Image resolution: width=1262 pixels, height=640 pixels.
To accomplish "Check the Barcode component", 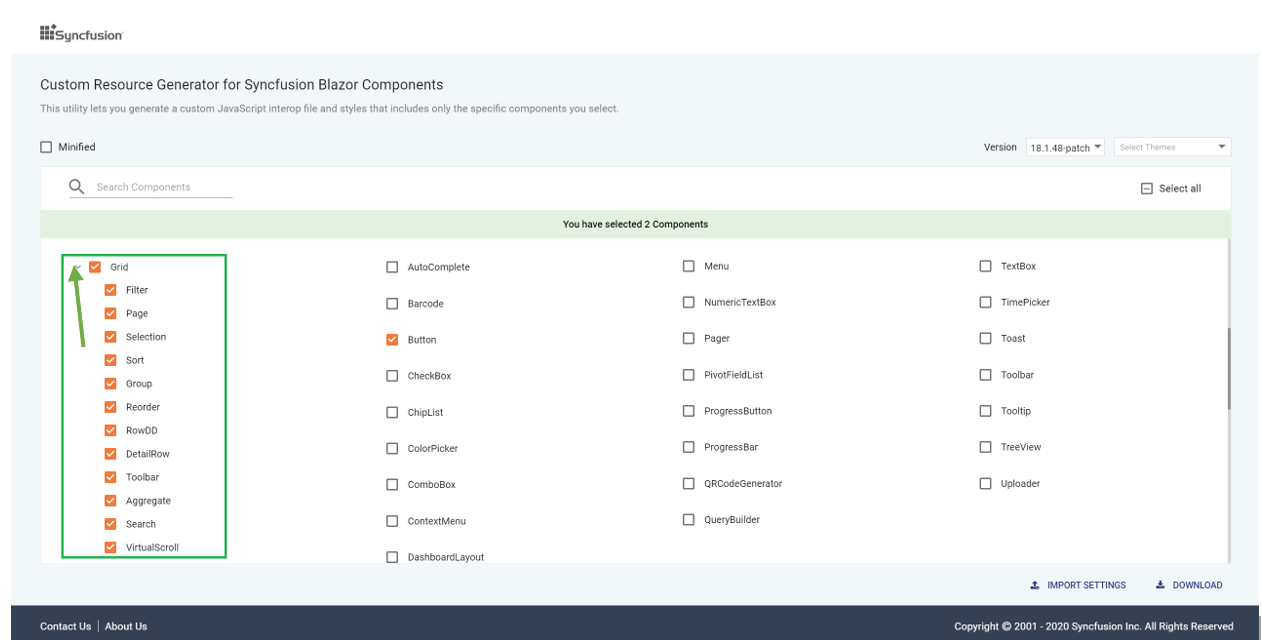I will pos(392,303).
